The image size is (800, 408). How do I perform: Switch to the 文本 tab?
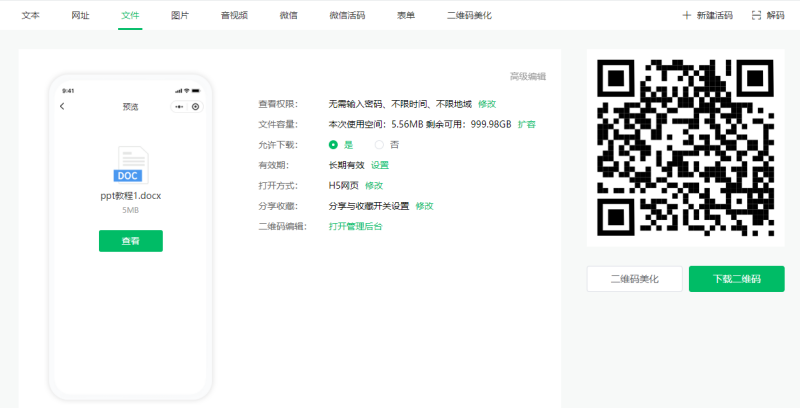[x=31, y=16]
